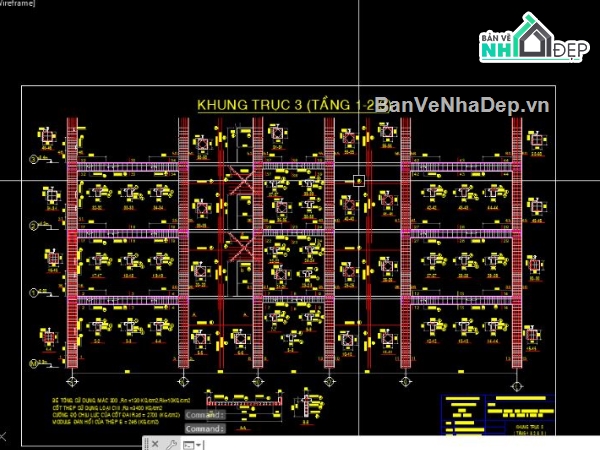The height and width of the screenshot is (450, 600).
Task: Click the top Command: history line
Action: (204, 414)
